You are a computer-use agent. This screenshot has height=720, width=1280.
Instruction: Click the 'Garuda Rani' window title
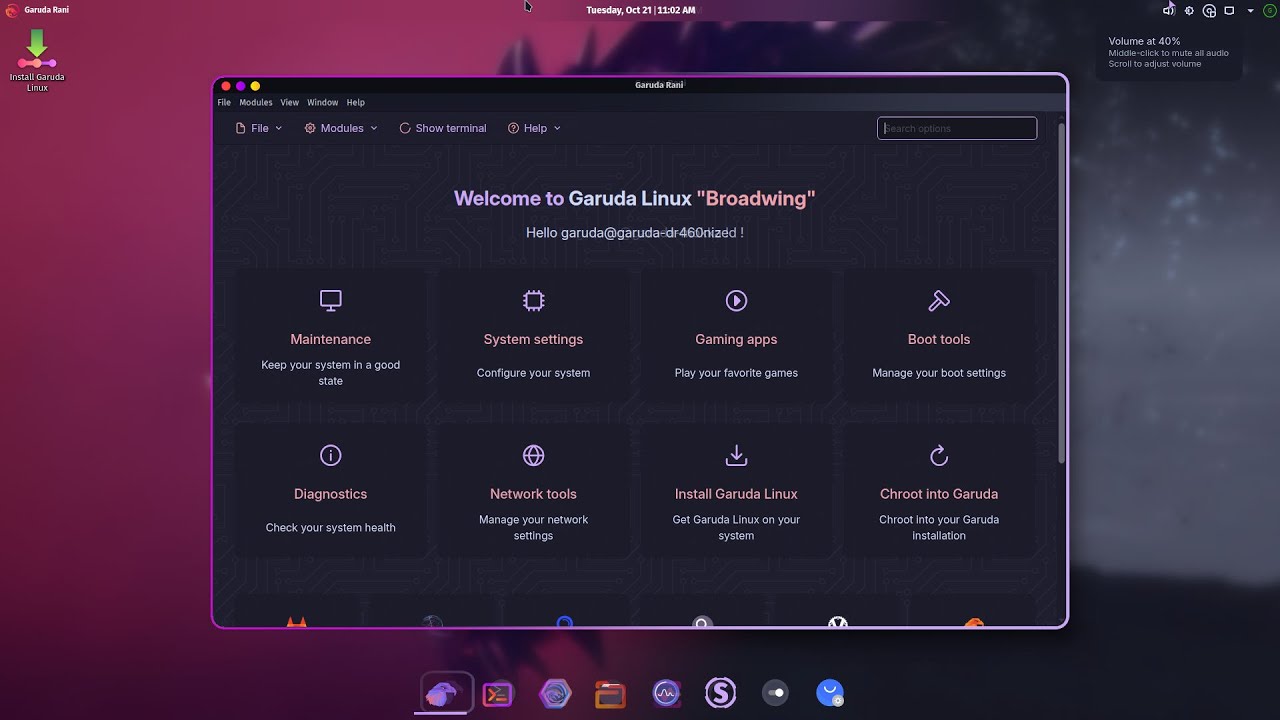pos(659,85)
